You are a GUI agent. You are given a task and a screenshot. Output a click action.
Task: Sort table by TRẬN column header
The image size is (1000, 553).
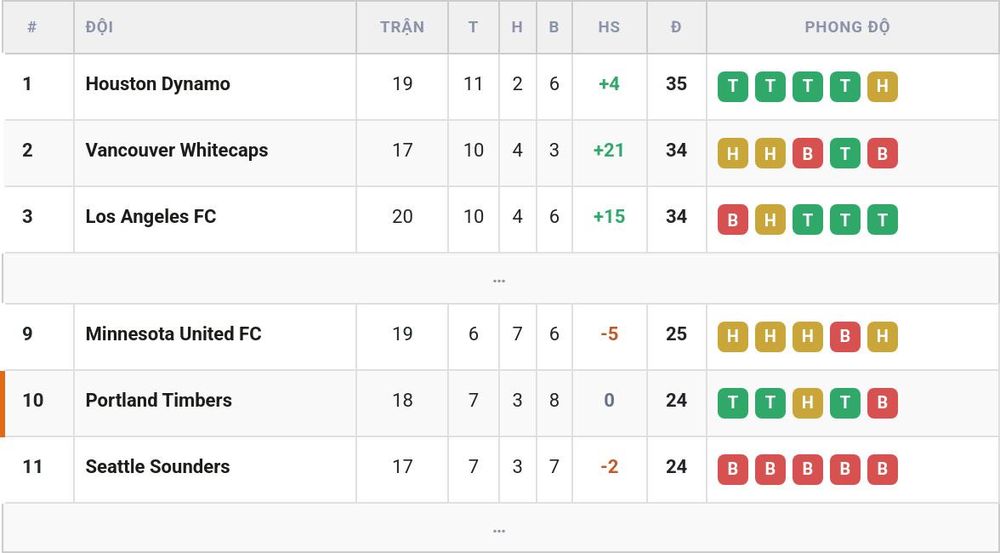402,27
